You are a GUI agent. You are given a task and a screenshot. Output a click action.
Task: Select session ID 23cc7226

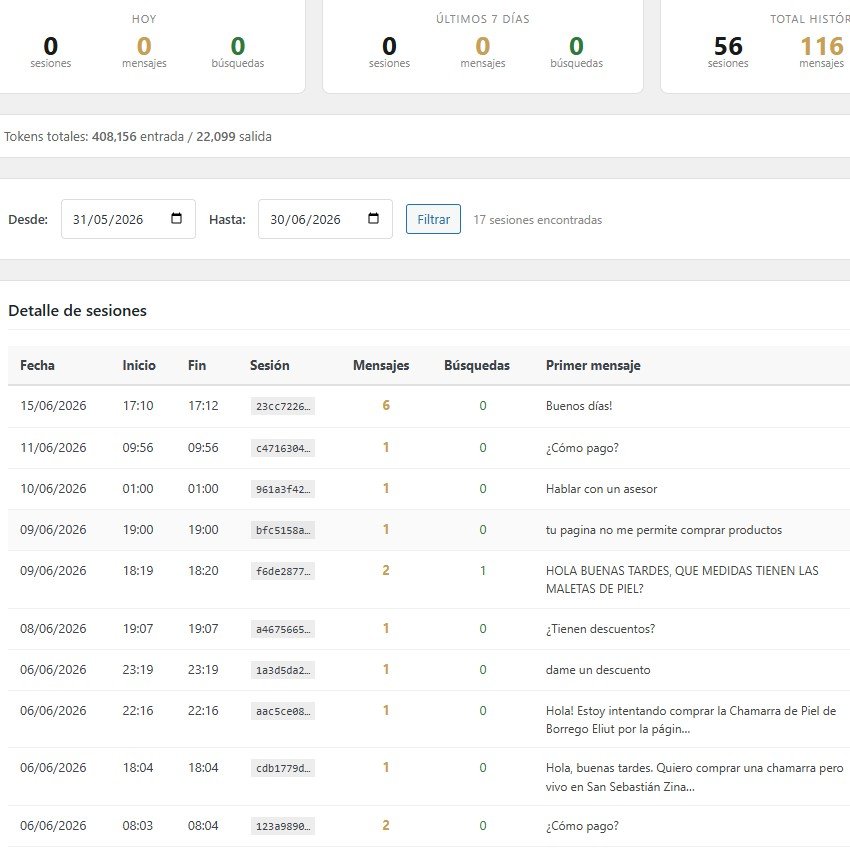[x=283, y=407]
